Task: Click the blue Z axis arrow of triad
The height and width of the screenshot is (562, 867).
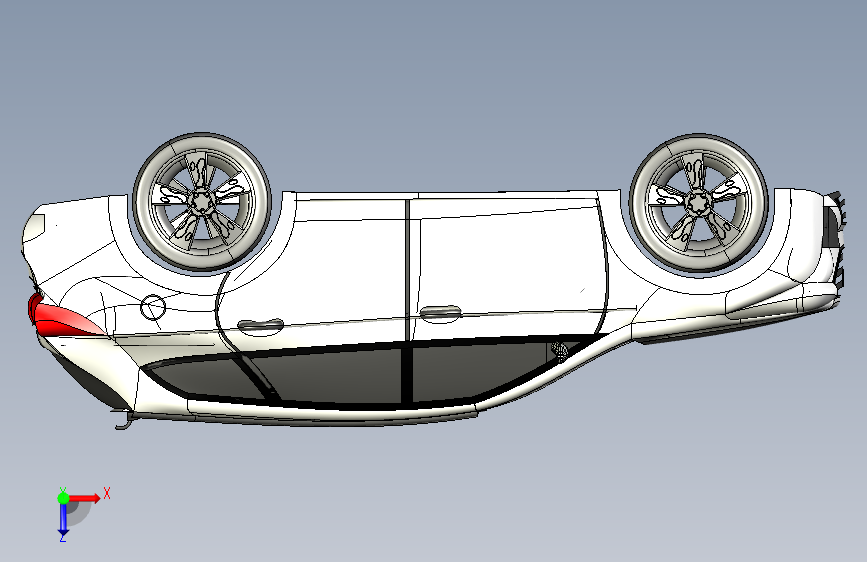Action: point(63,520)
